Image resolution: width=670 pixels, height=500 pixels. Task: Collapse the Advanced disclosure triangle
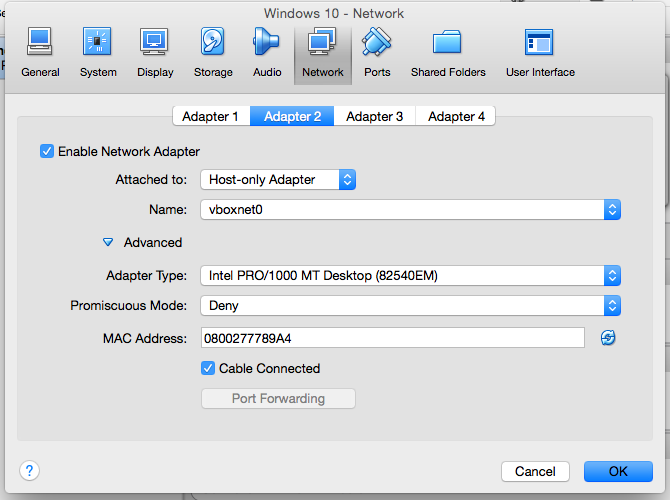coord(109,242)
